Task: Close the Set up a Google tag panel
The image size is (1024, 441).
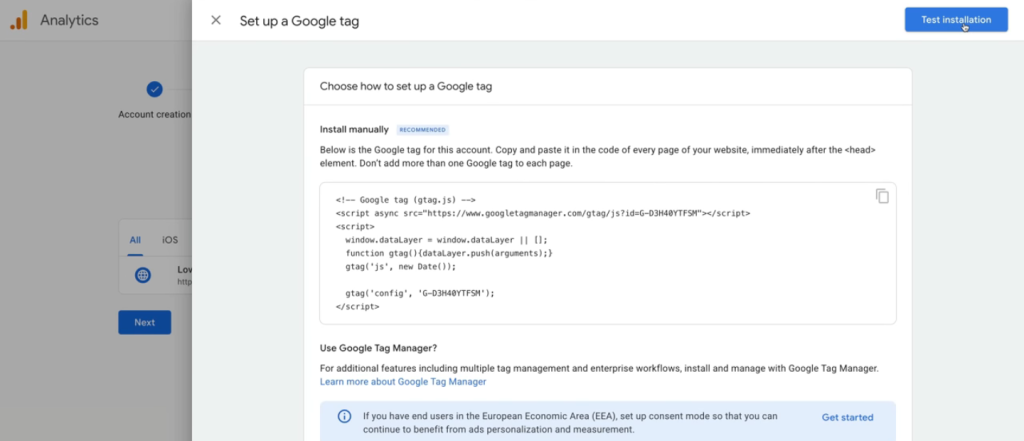Action: 216,20
